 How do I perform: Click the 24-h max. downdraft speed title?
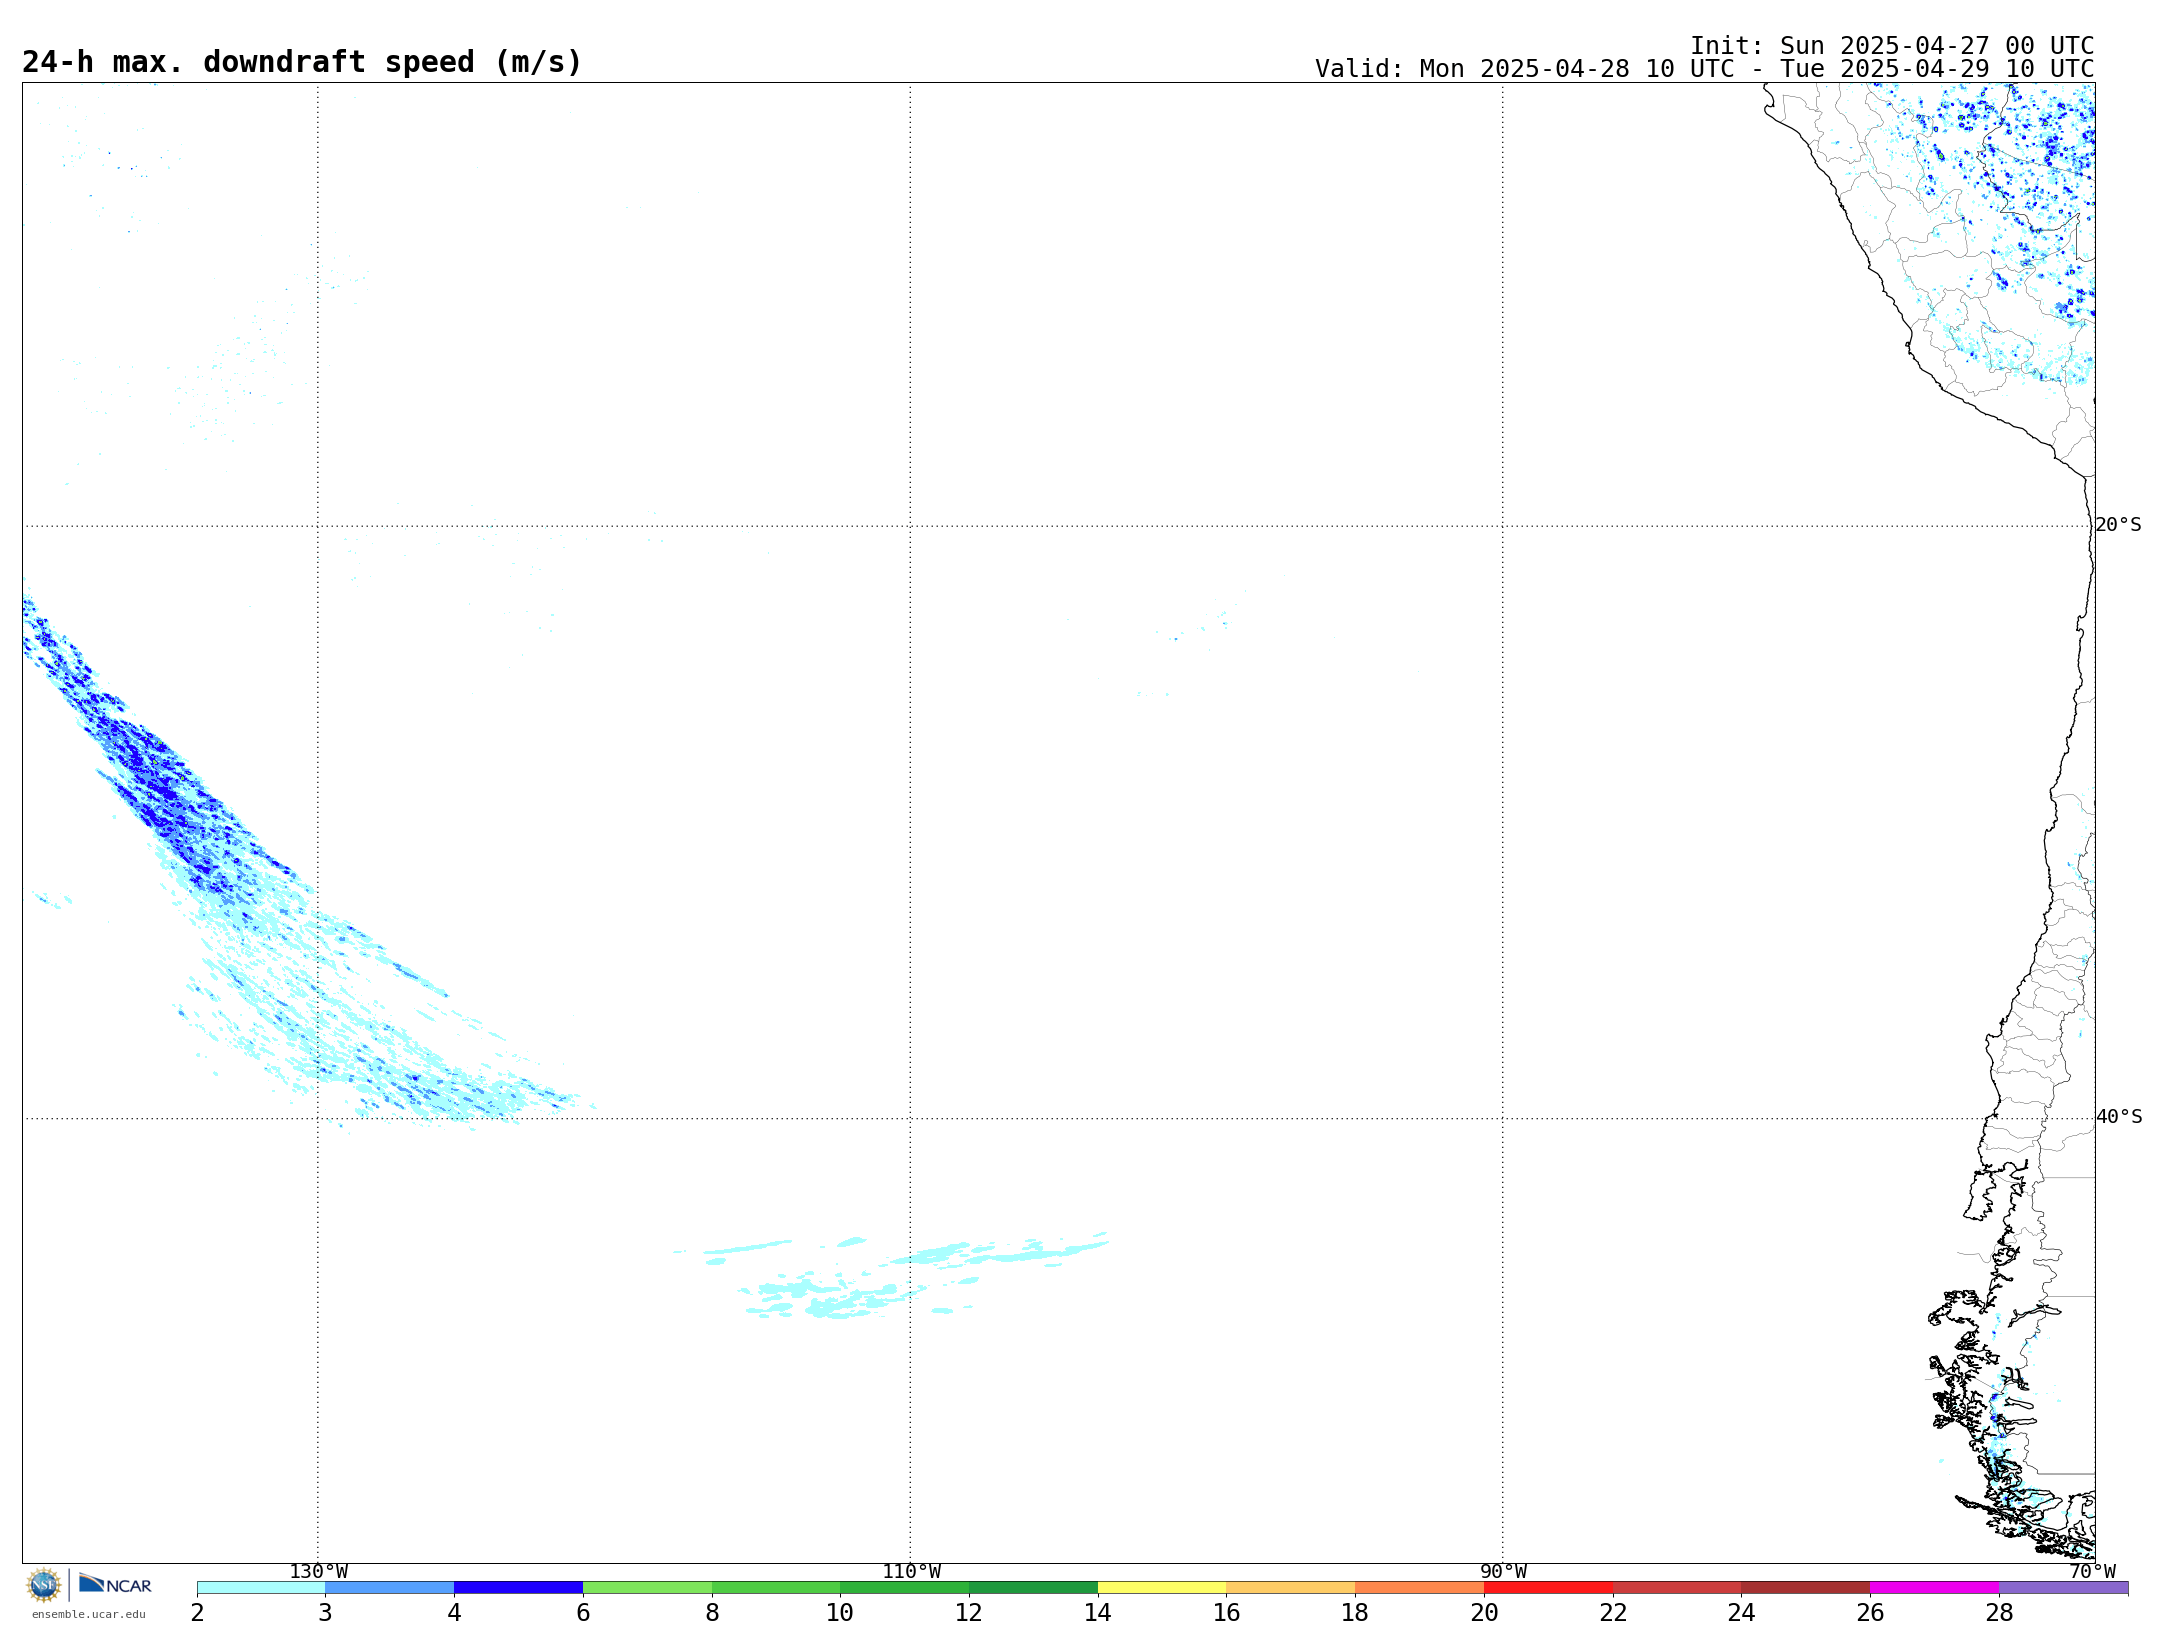302,62
